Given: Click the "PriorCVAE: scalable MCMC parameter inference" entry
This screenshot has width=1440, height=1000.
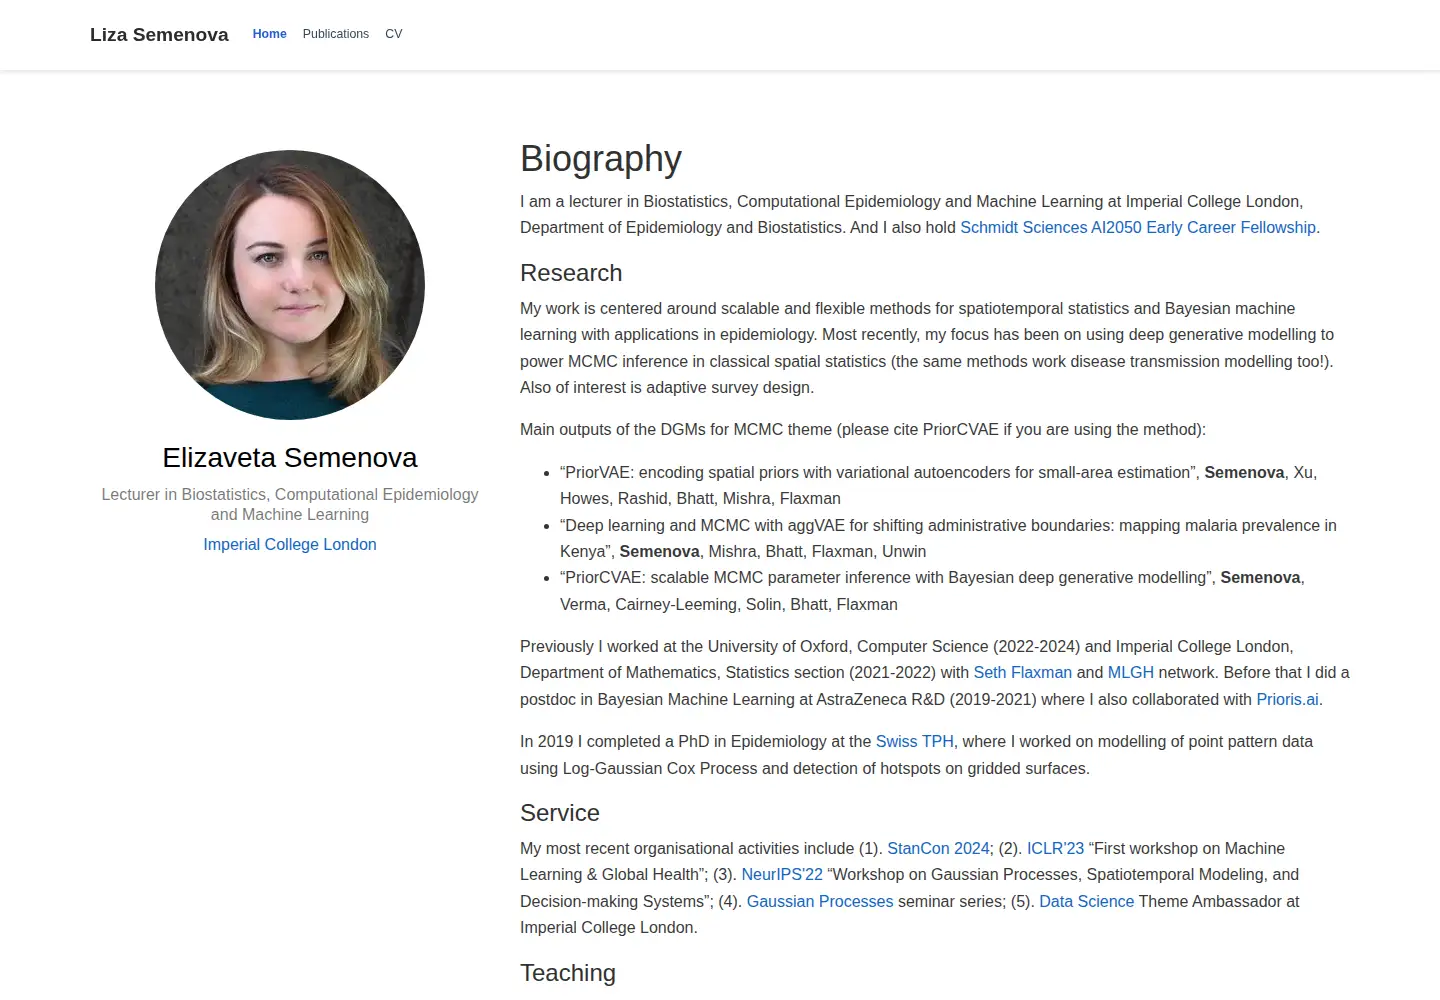Looking at the screenshot, I should pyautogui.click(x=932, y=591).
